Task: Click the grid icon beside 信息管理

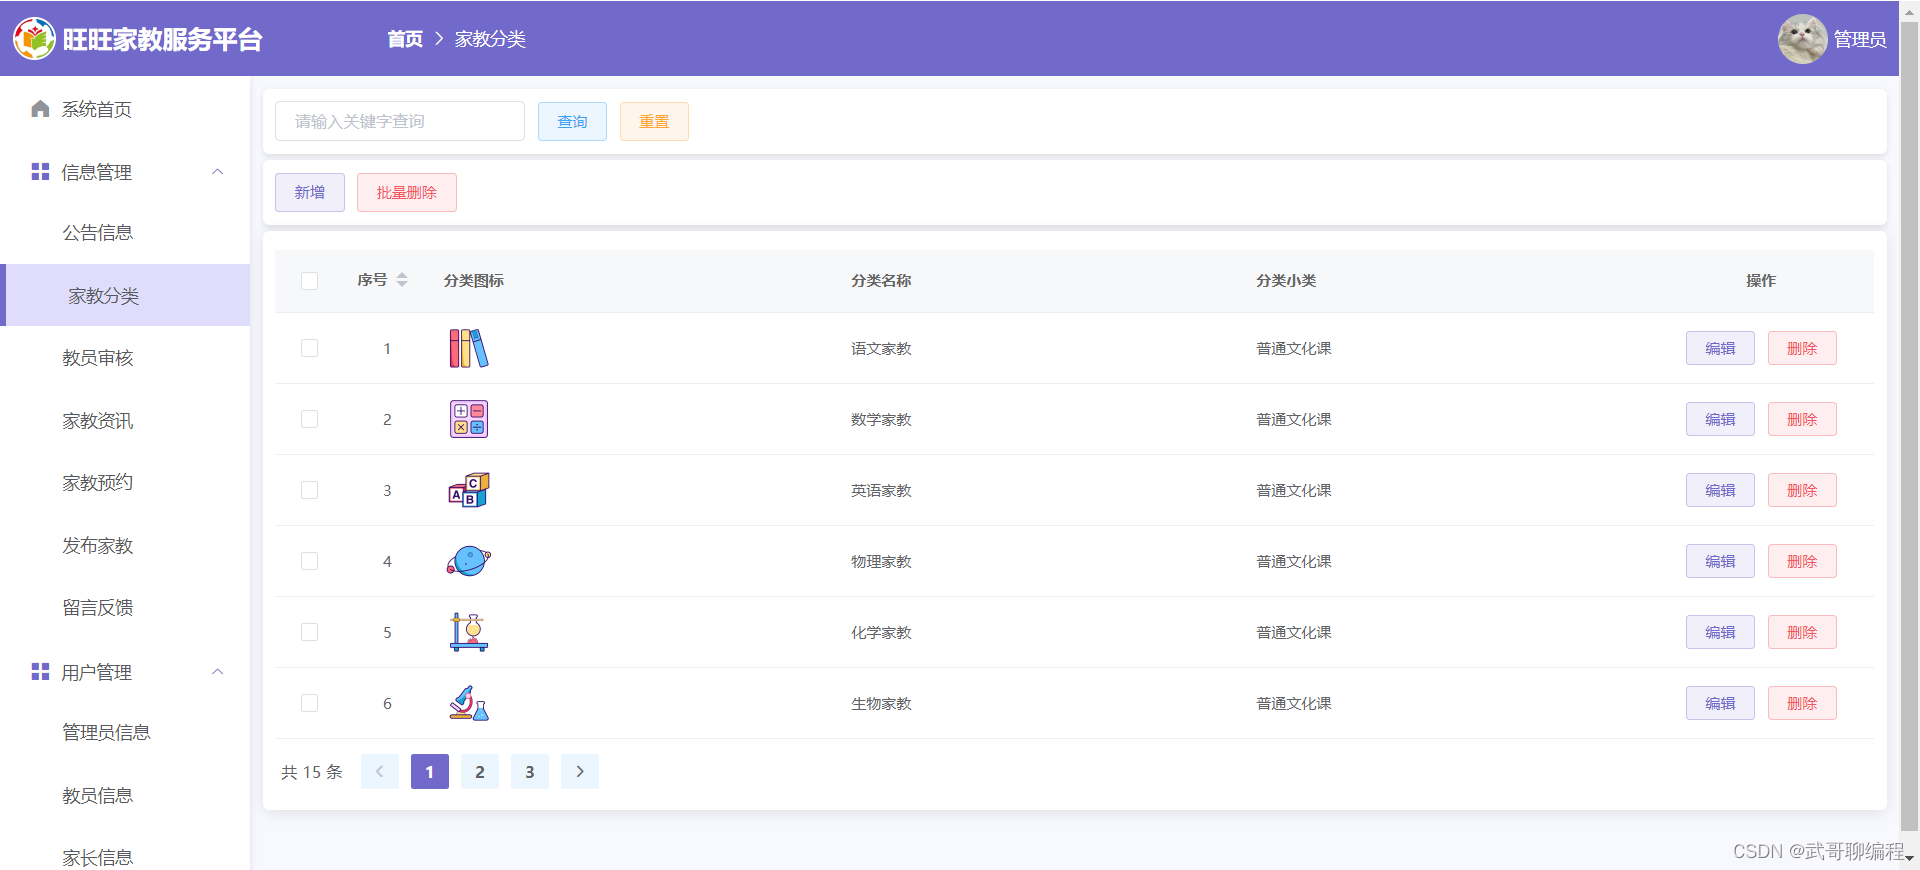Action: (40, 172)
